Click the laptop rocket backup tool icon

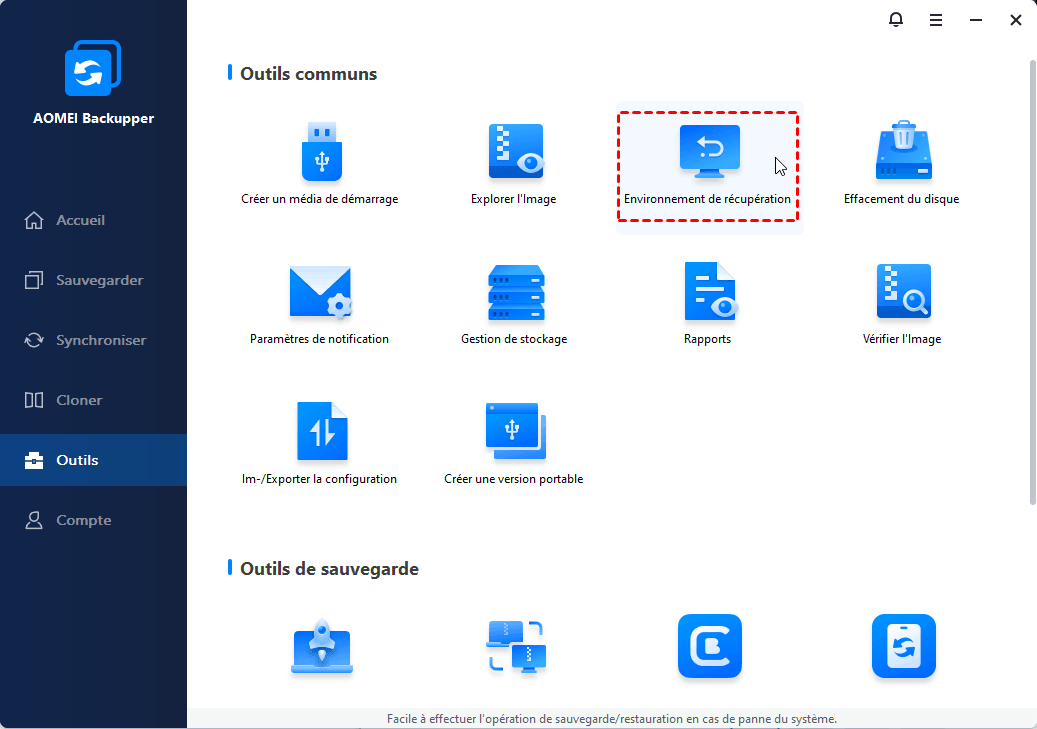pos(322,646)
